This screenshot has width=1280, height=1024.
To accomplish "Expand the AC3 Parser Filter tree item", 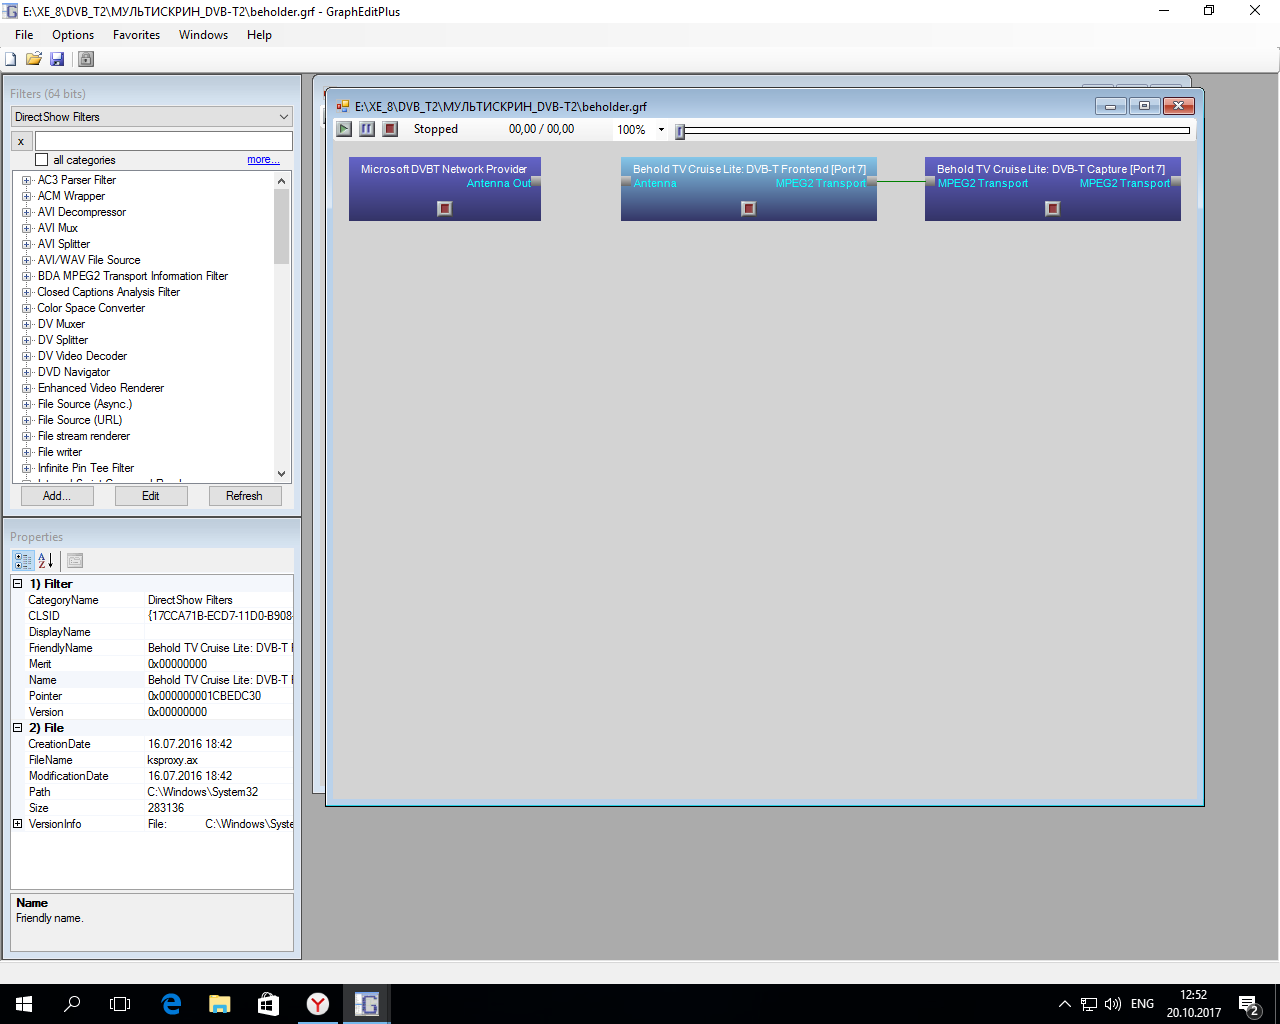I will pyautogui.click(x=27, y=181).
